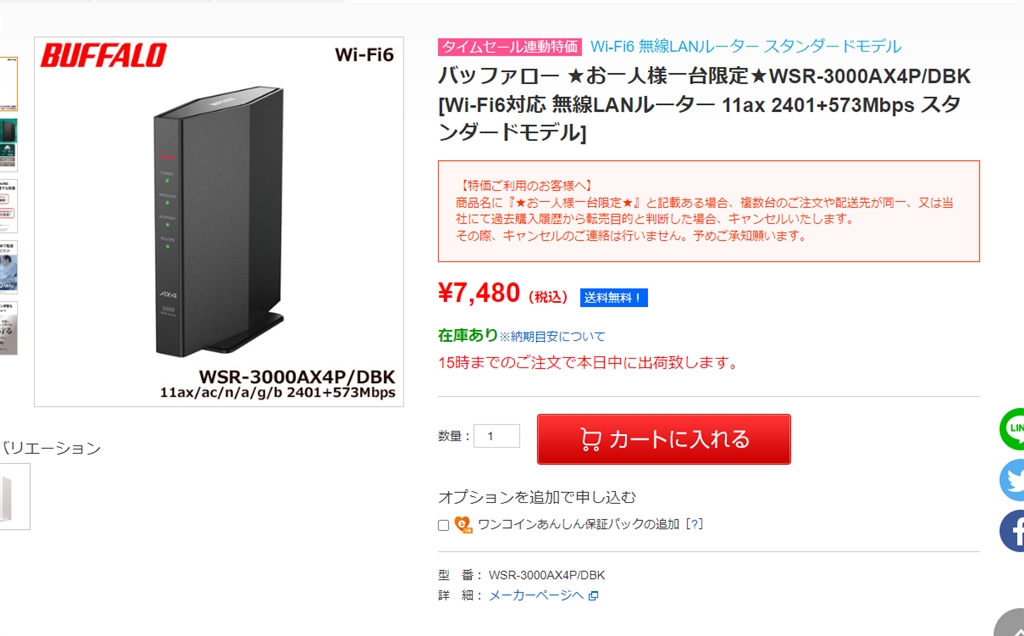The image size is (1024, 636).
Task: Enable the ワンコインあんしん保証パック checkbox
Action: [x=443, y=525]
